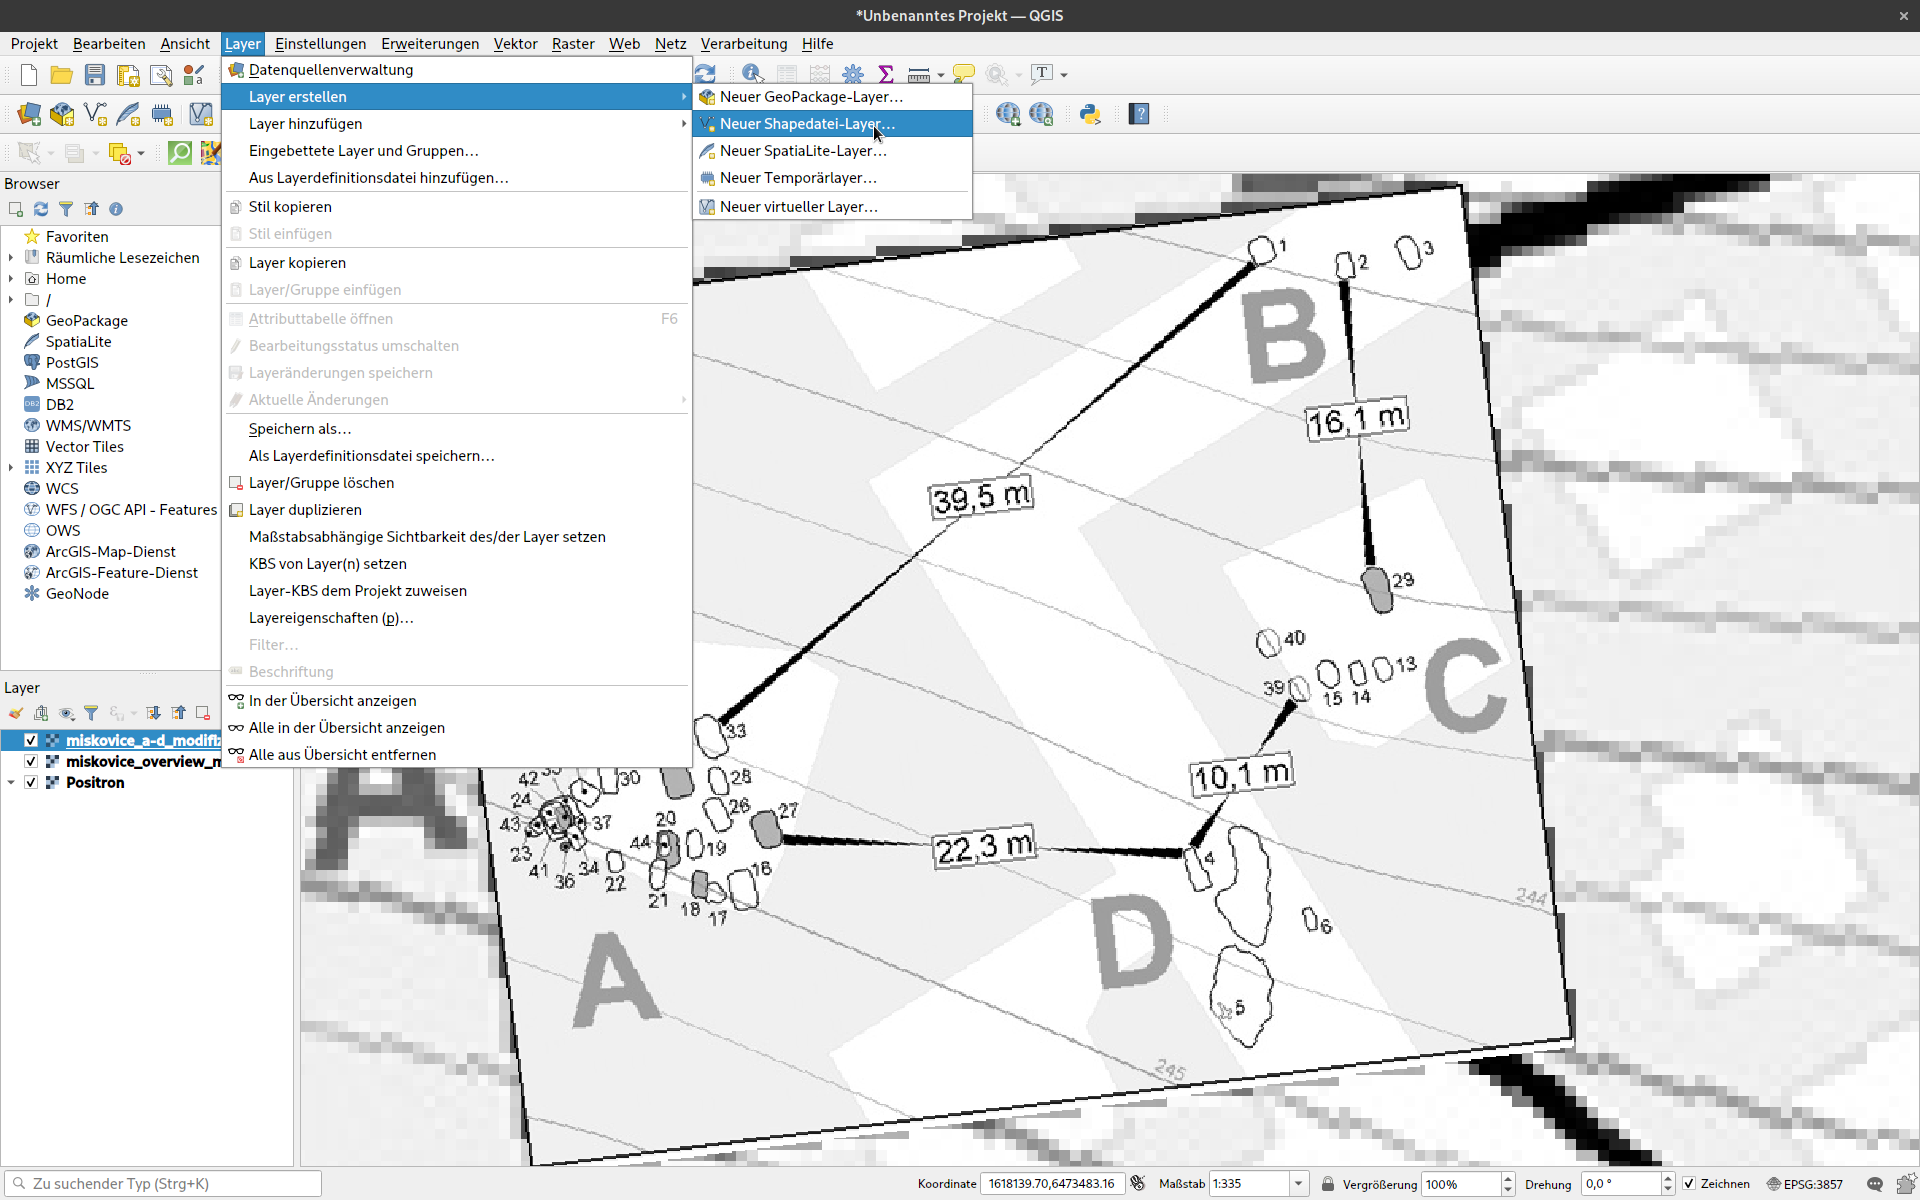
Task: Open the layout manager icon
Action: [x=161, y=75]
